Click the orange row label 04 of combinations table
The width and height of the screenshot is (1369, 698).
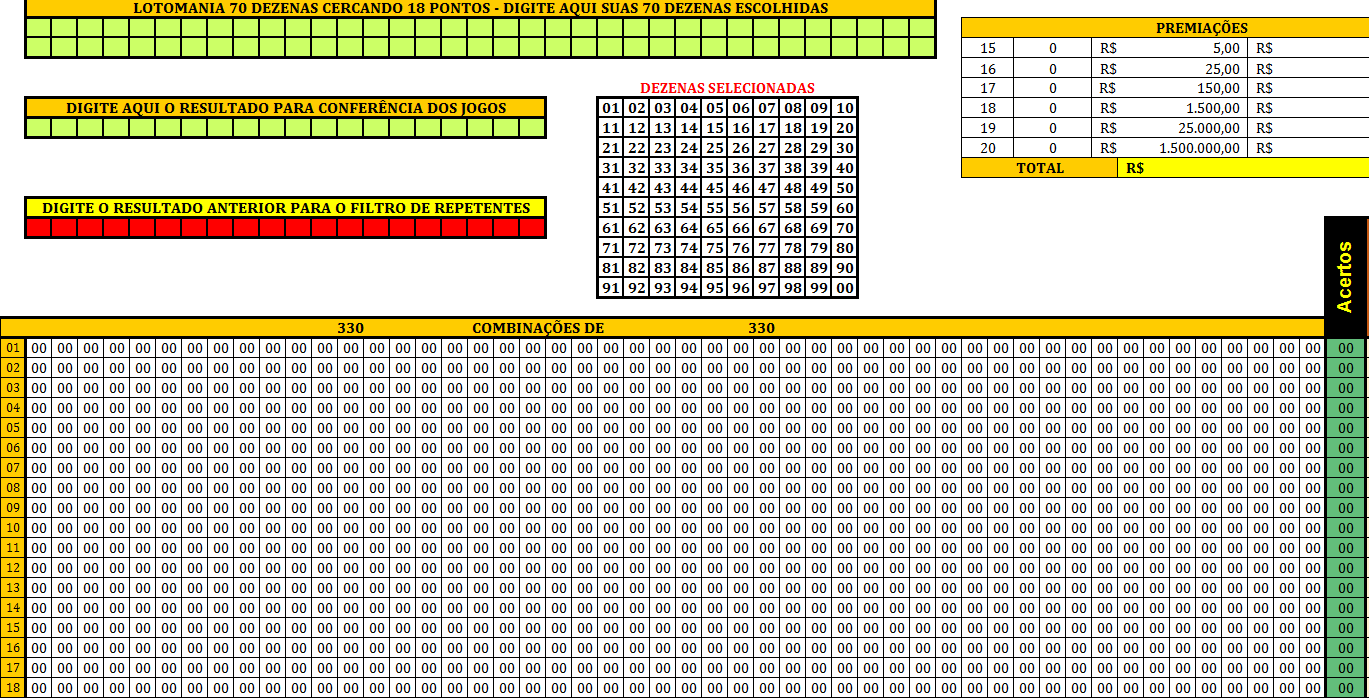pos(13,408)
